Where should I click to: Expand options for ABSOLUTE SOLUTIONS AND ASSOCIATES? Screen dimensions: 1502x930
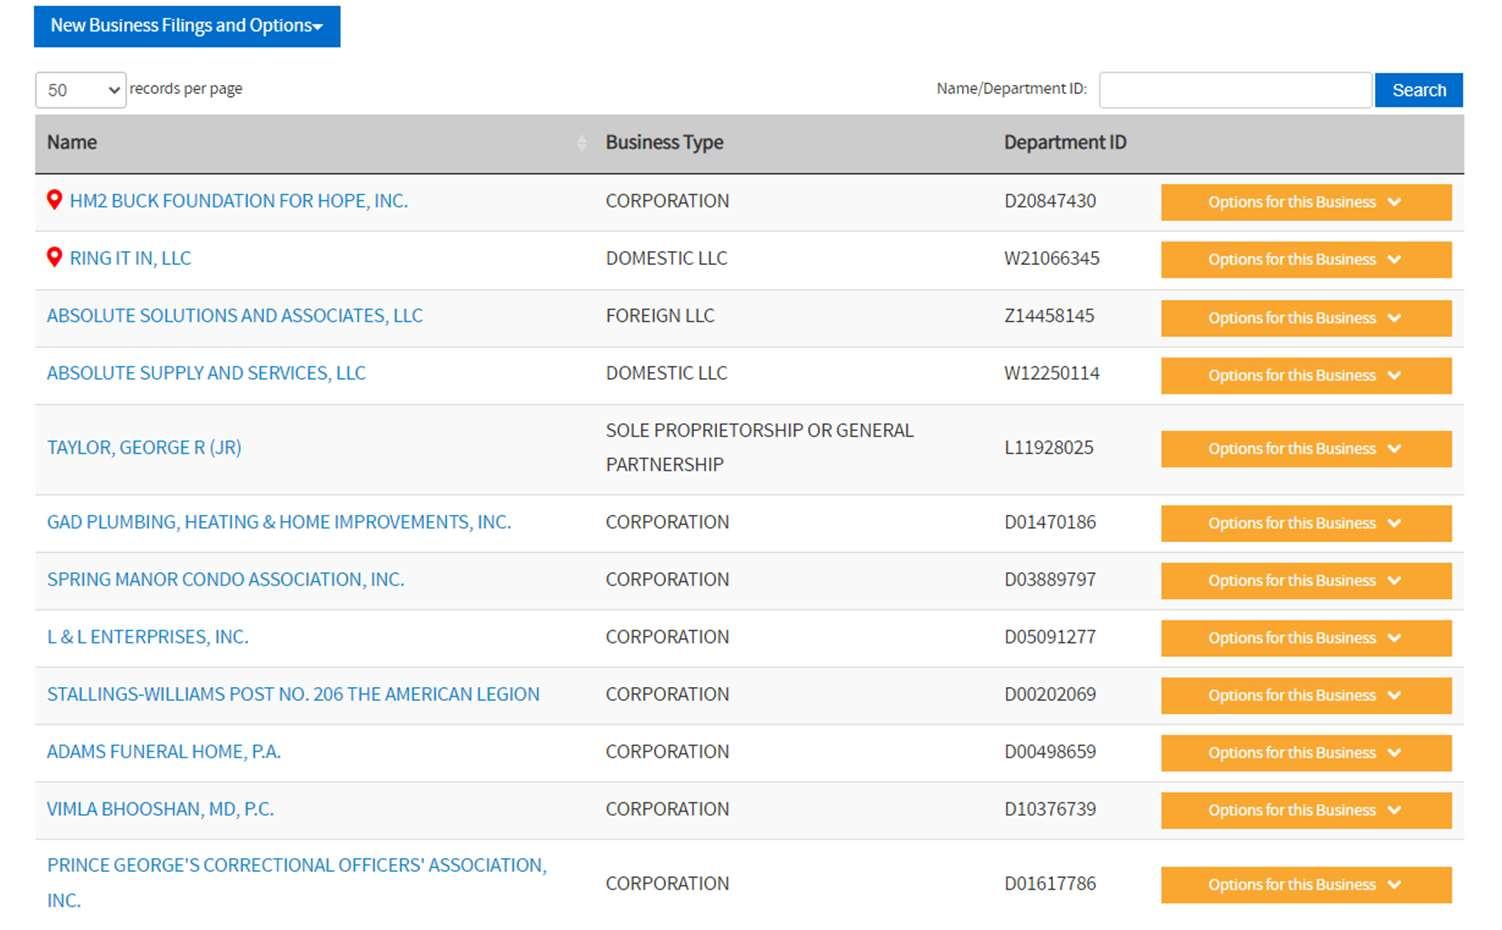tap(1306, 318)
